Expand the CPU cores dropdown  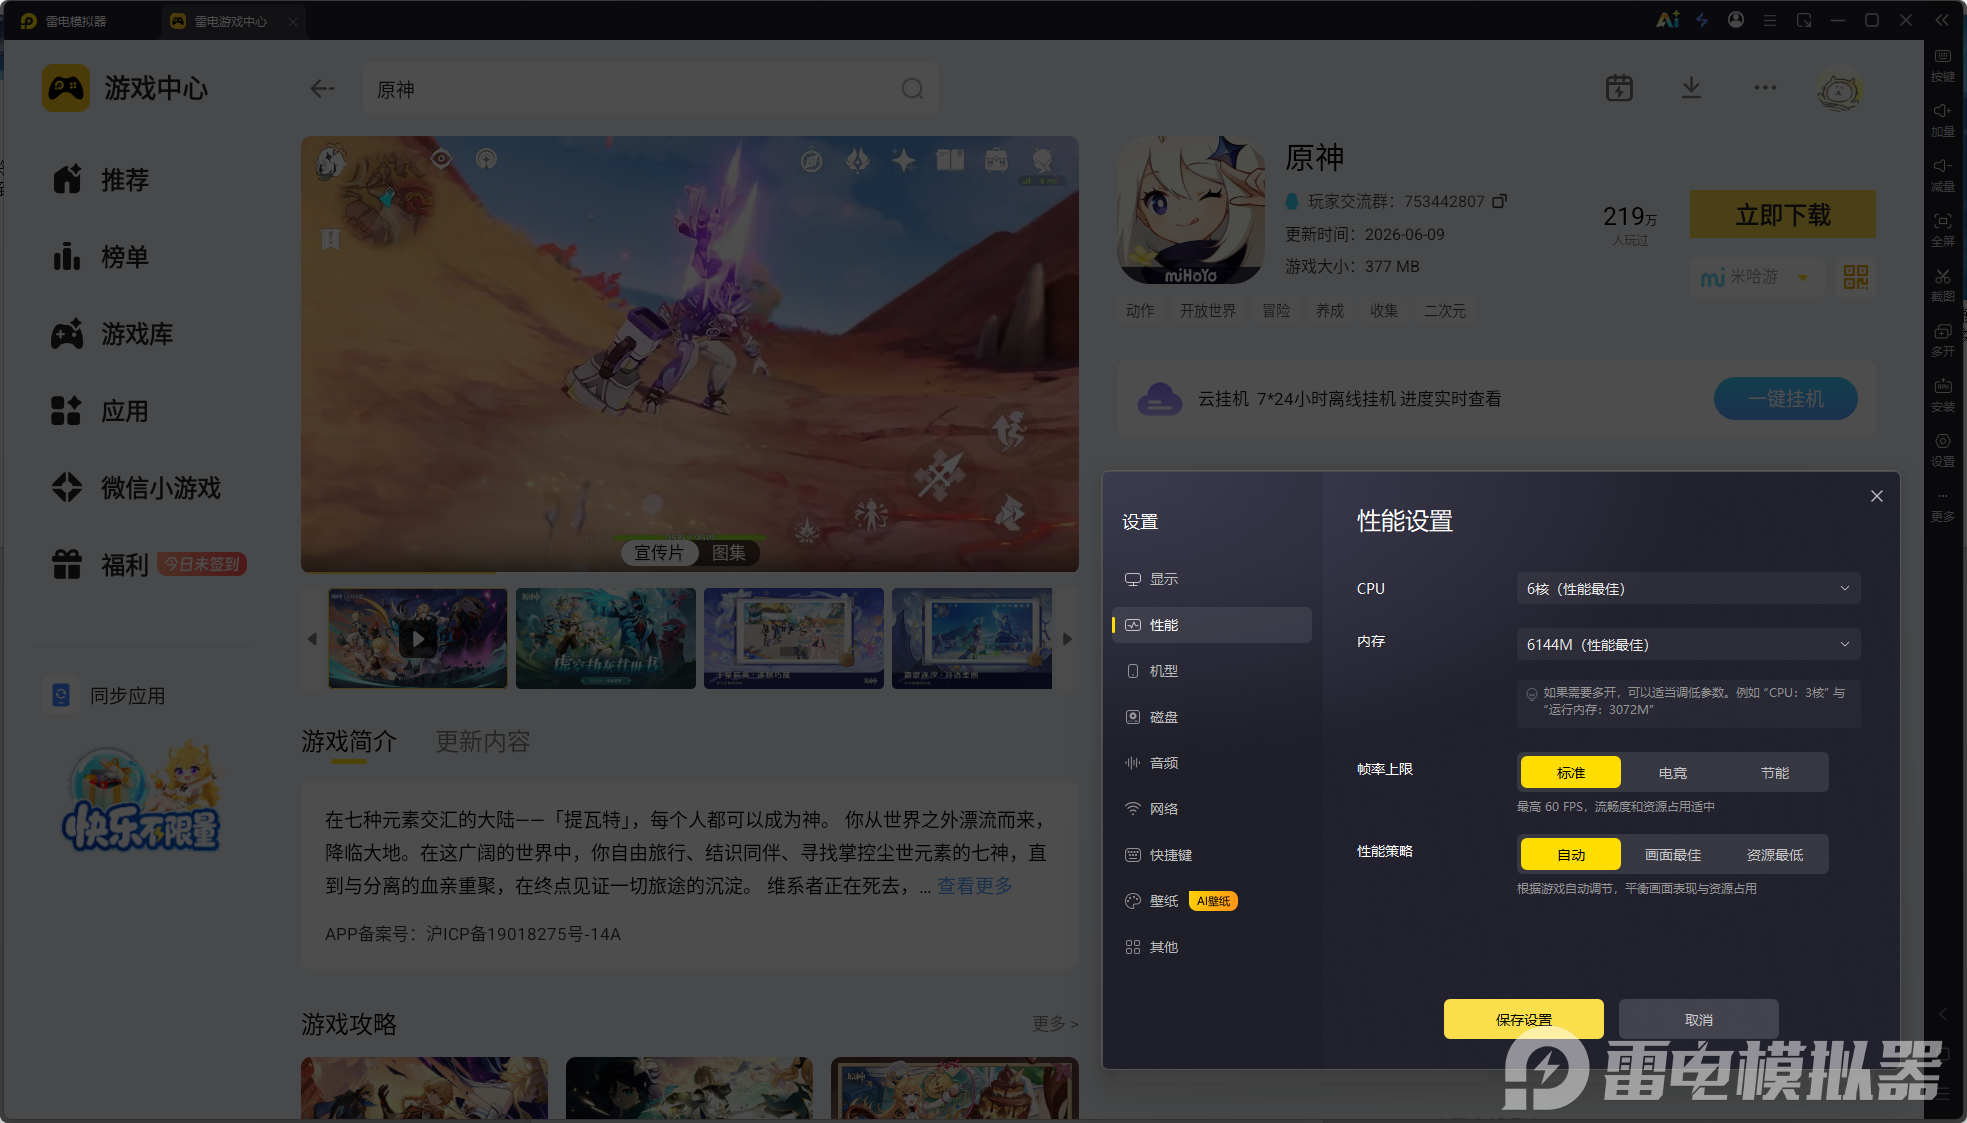pyautogui.click(x=1688, y=589)
